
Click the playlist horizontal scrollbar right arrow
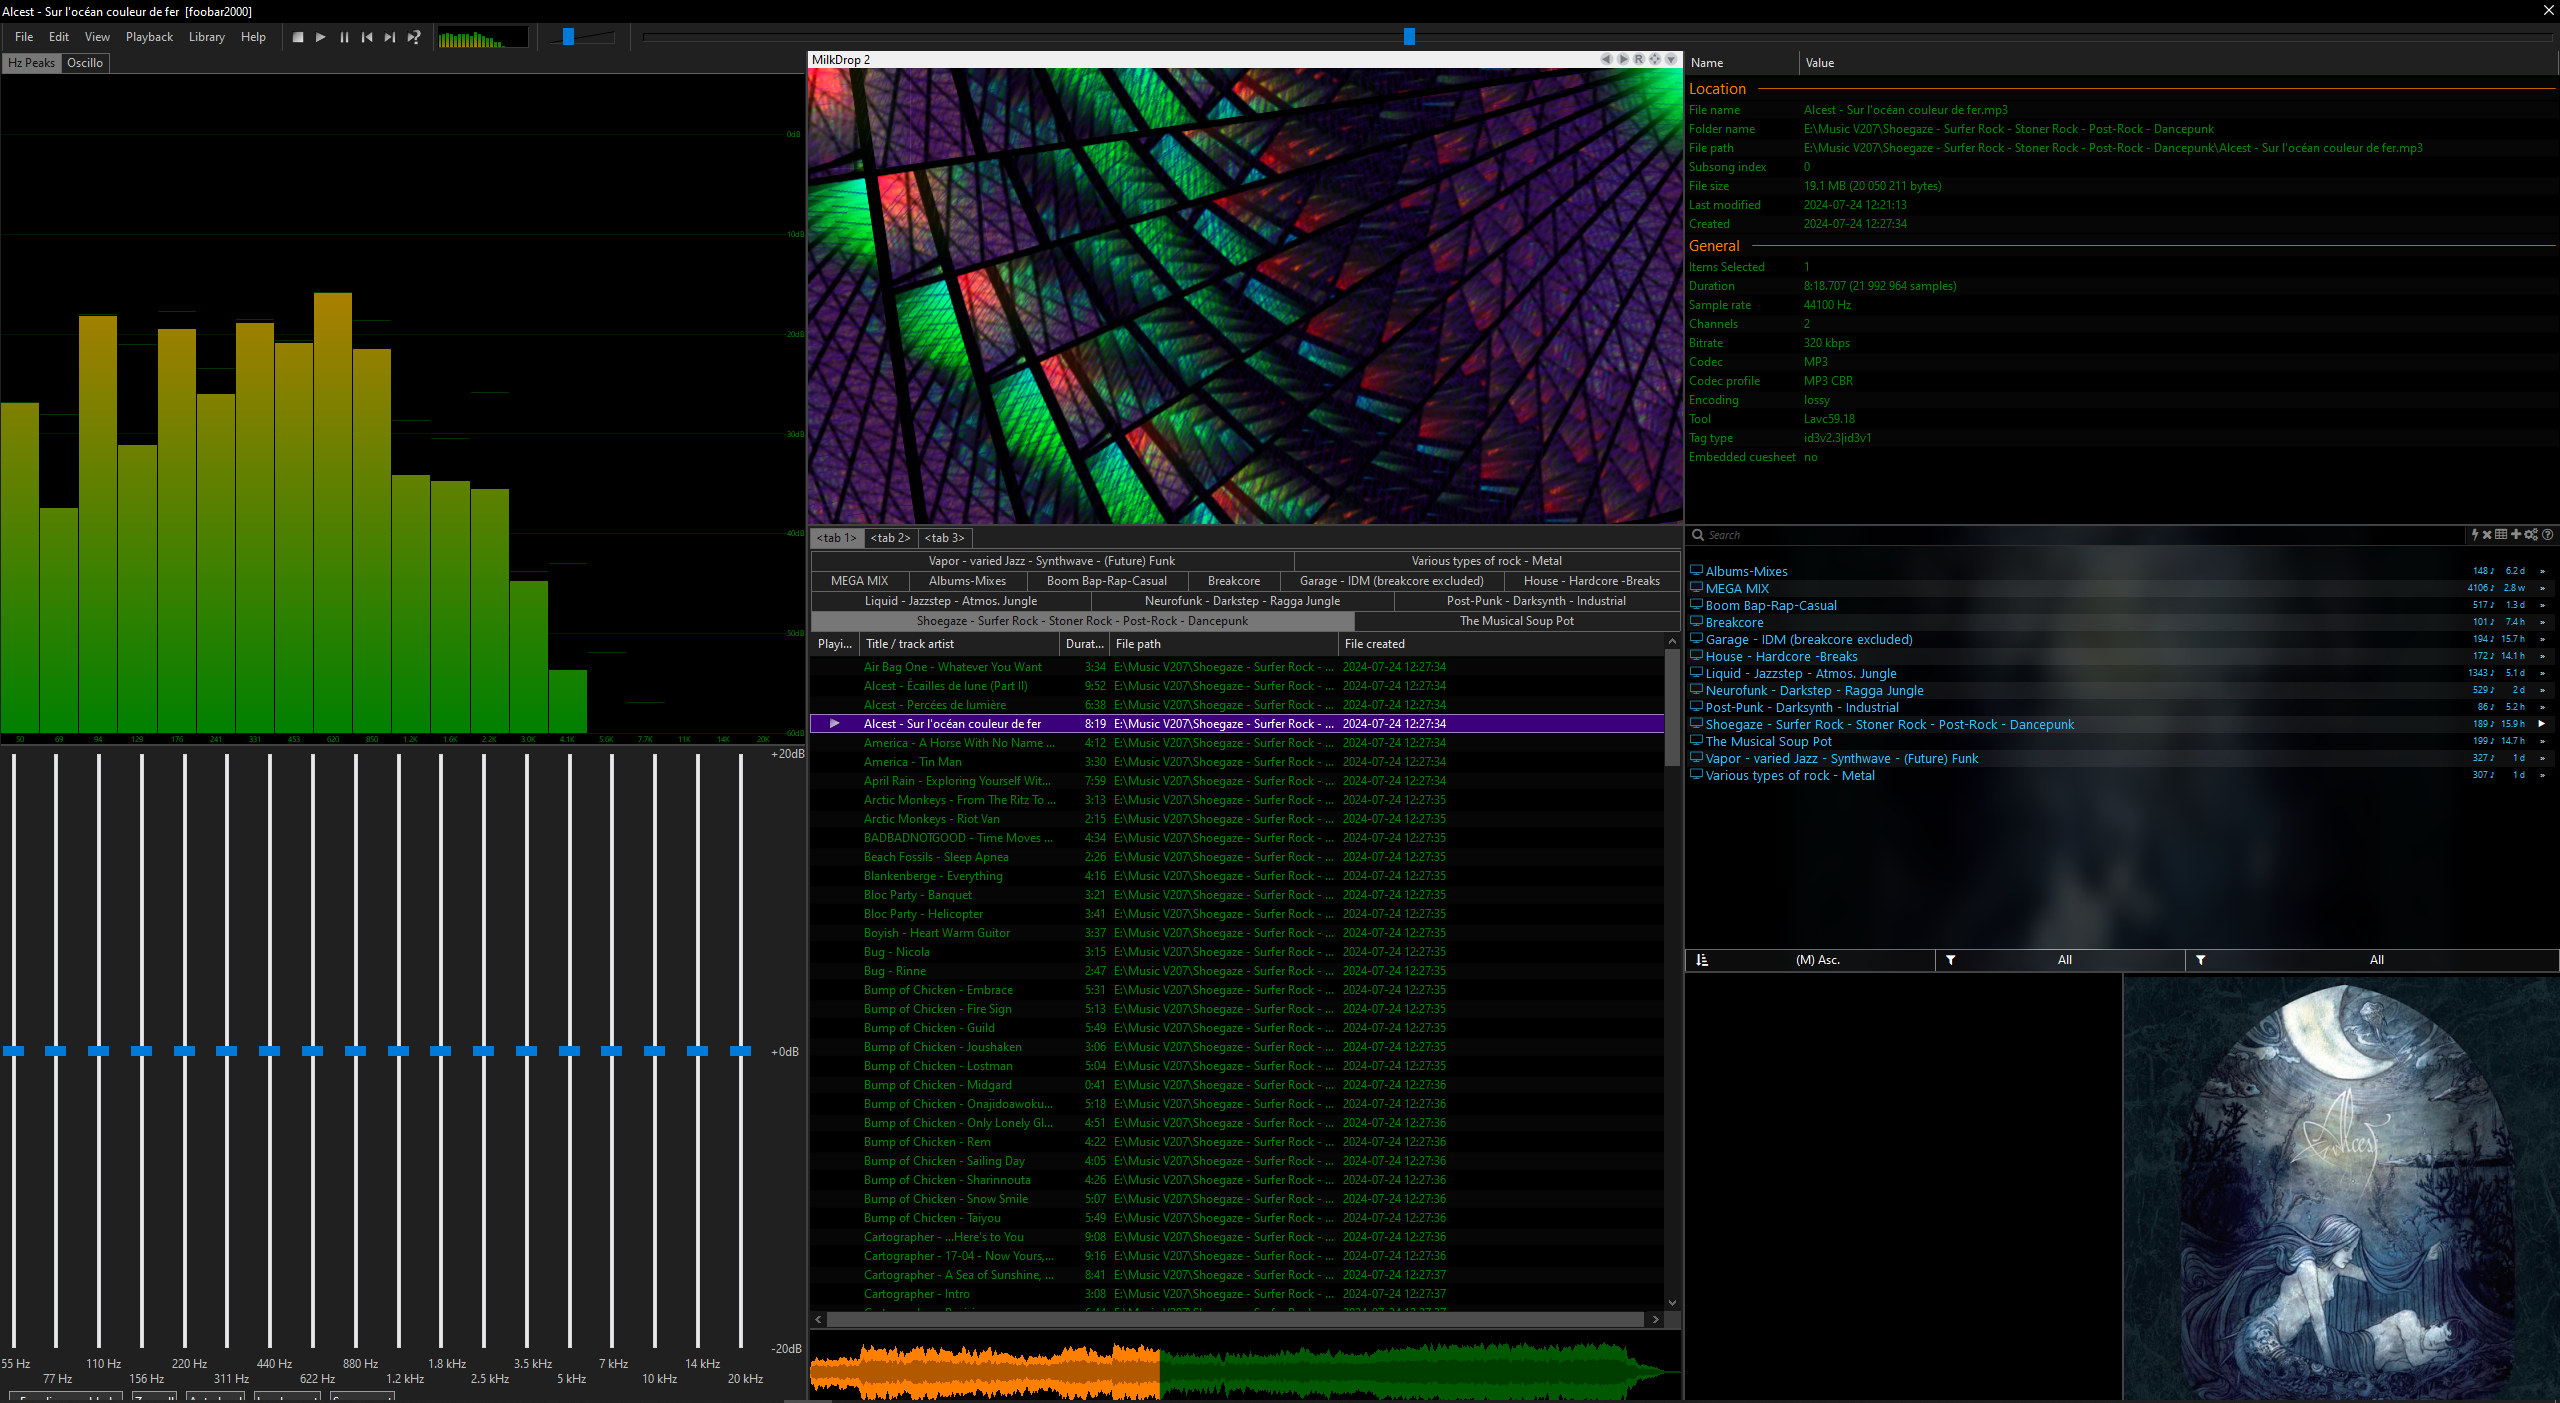pos(1656,1320)
